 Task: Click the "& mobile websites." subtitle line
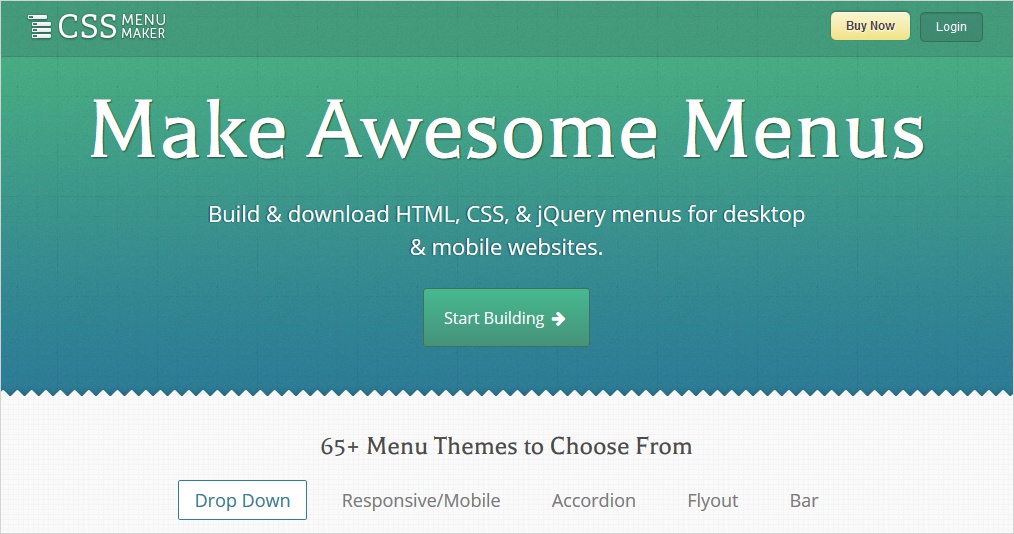506,247
